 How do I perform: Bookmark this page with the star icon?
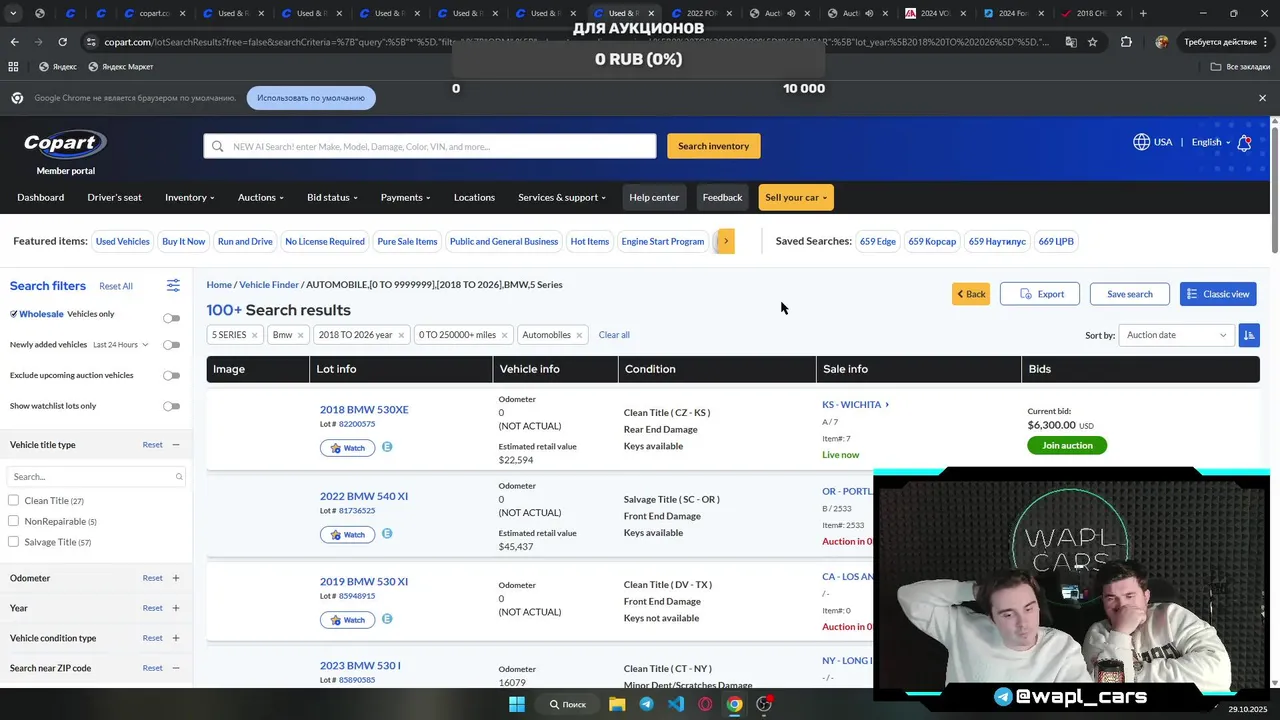click(x=1092, y=42)
